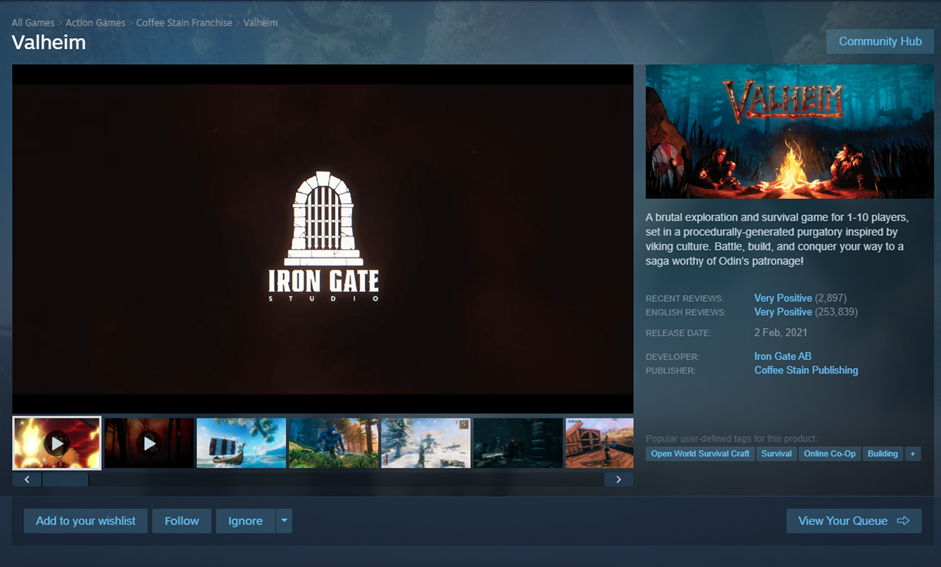941x567 pixels.
Task: Follow the game Valheim
Action: pos(182,521)
